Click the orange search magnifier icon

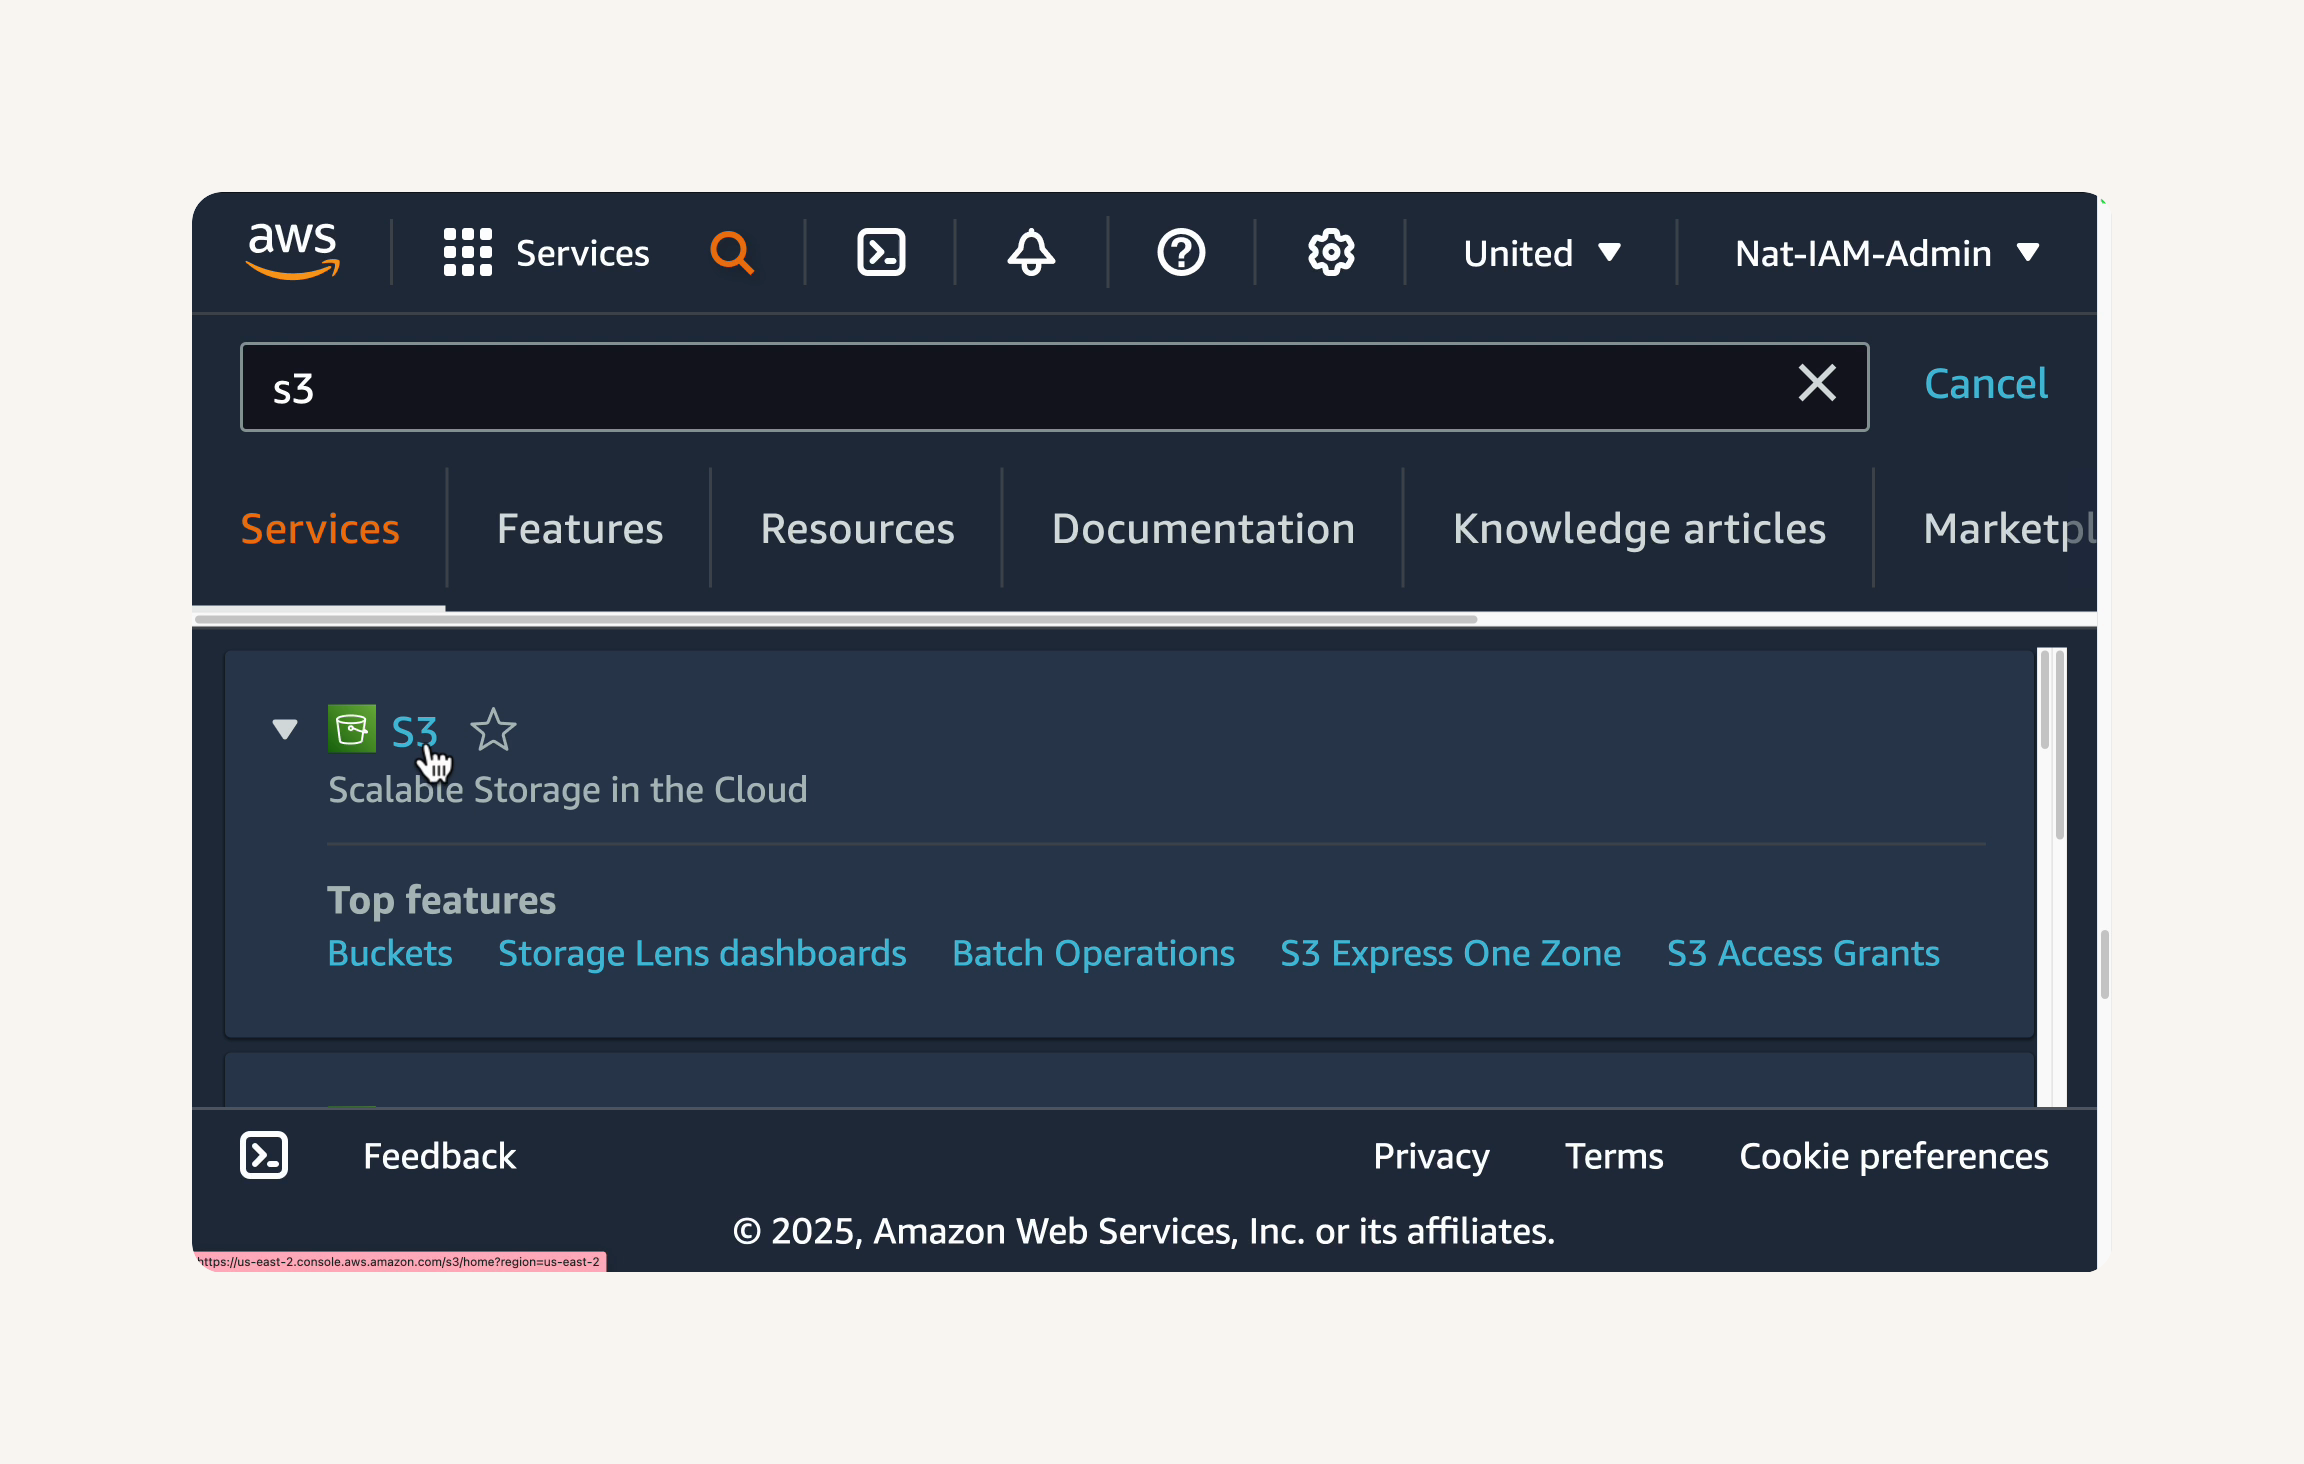pos(732,252)
